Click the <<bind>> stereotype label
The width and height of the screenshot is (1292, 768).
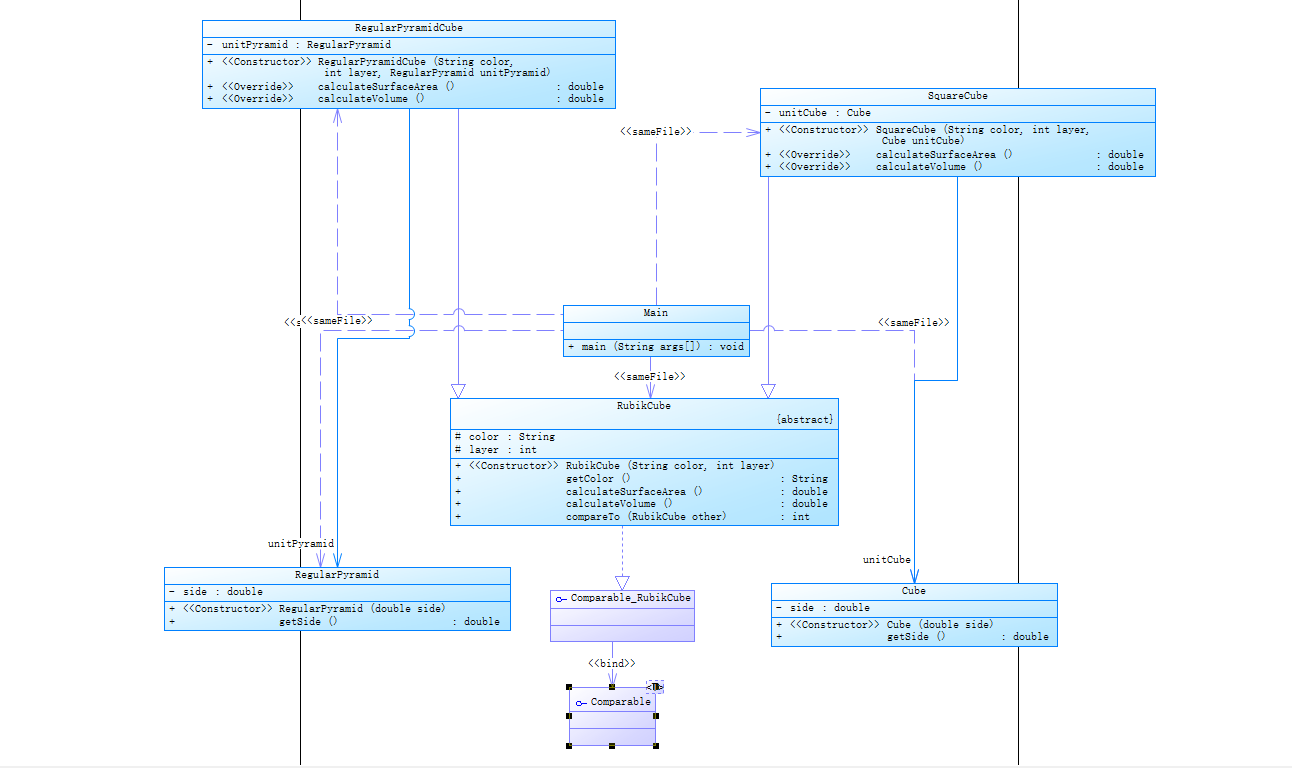coord(612,663)
